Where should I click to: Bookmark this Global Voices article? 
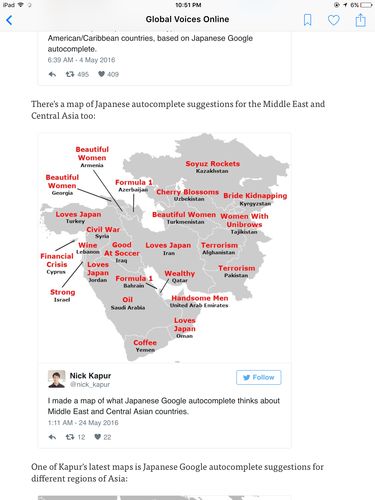pyautogui.click(x=308, y=20)
